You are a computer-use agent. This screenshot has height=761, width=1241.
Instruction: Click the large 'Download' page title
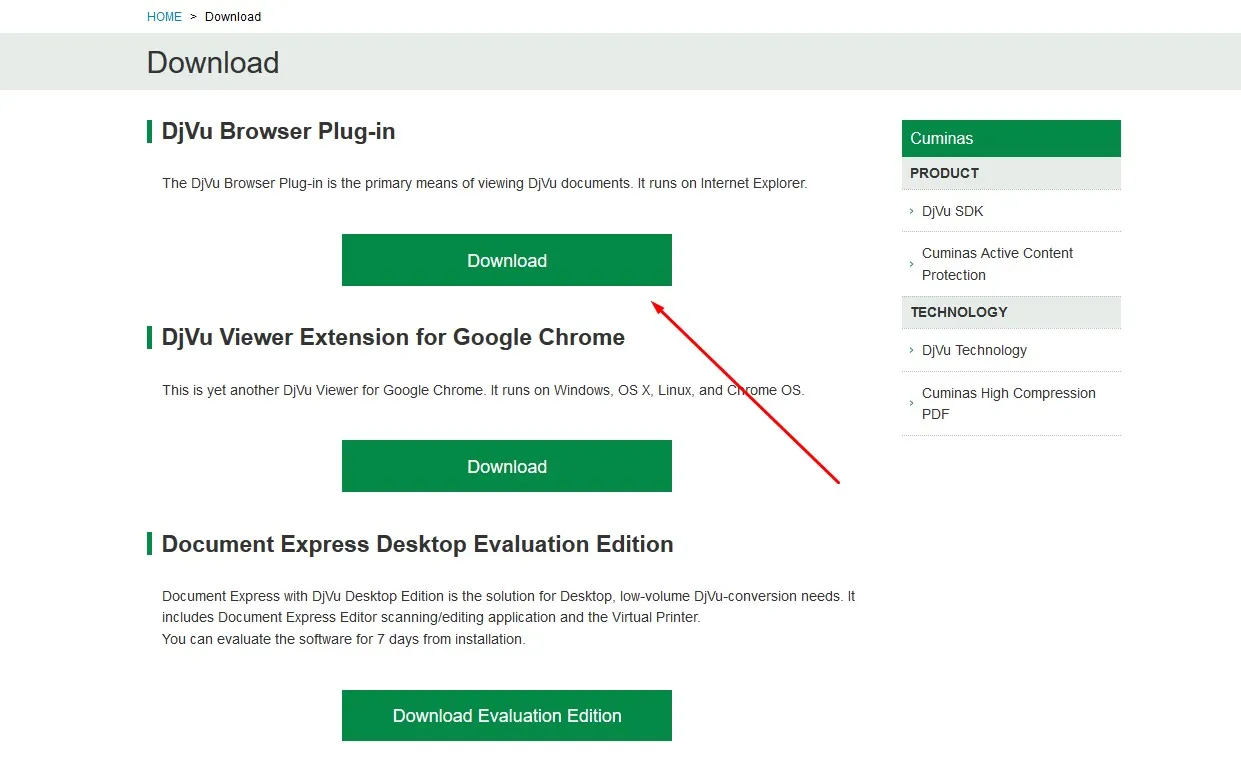pos(213,62)
